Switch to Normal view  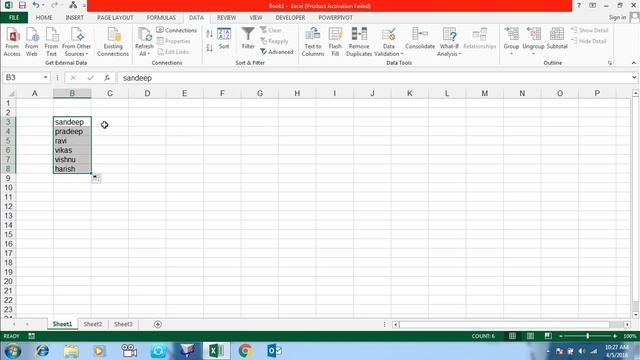pyautogui.click(x=512, y=336)
